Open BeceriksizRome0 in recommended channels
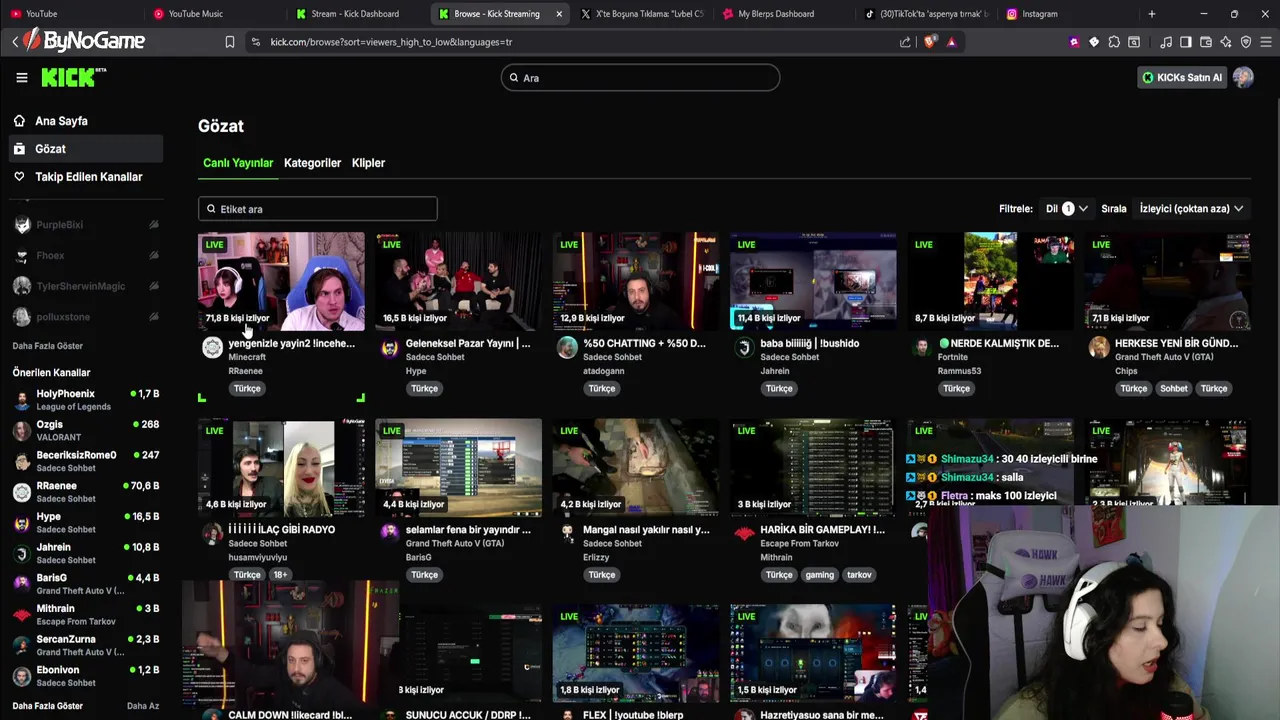This screenshot has width=1280, height=720. (85, 461)
